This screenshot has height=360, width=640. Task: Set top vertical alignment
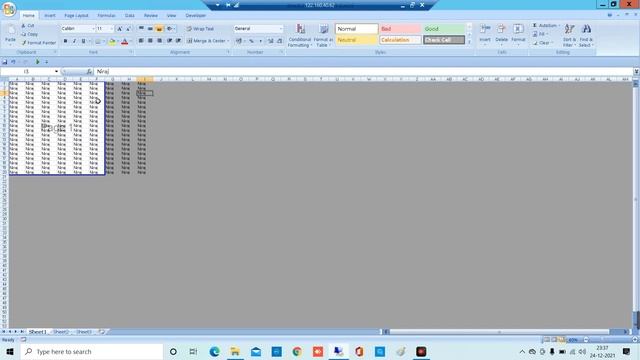141,29
